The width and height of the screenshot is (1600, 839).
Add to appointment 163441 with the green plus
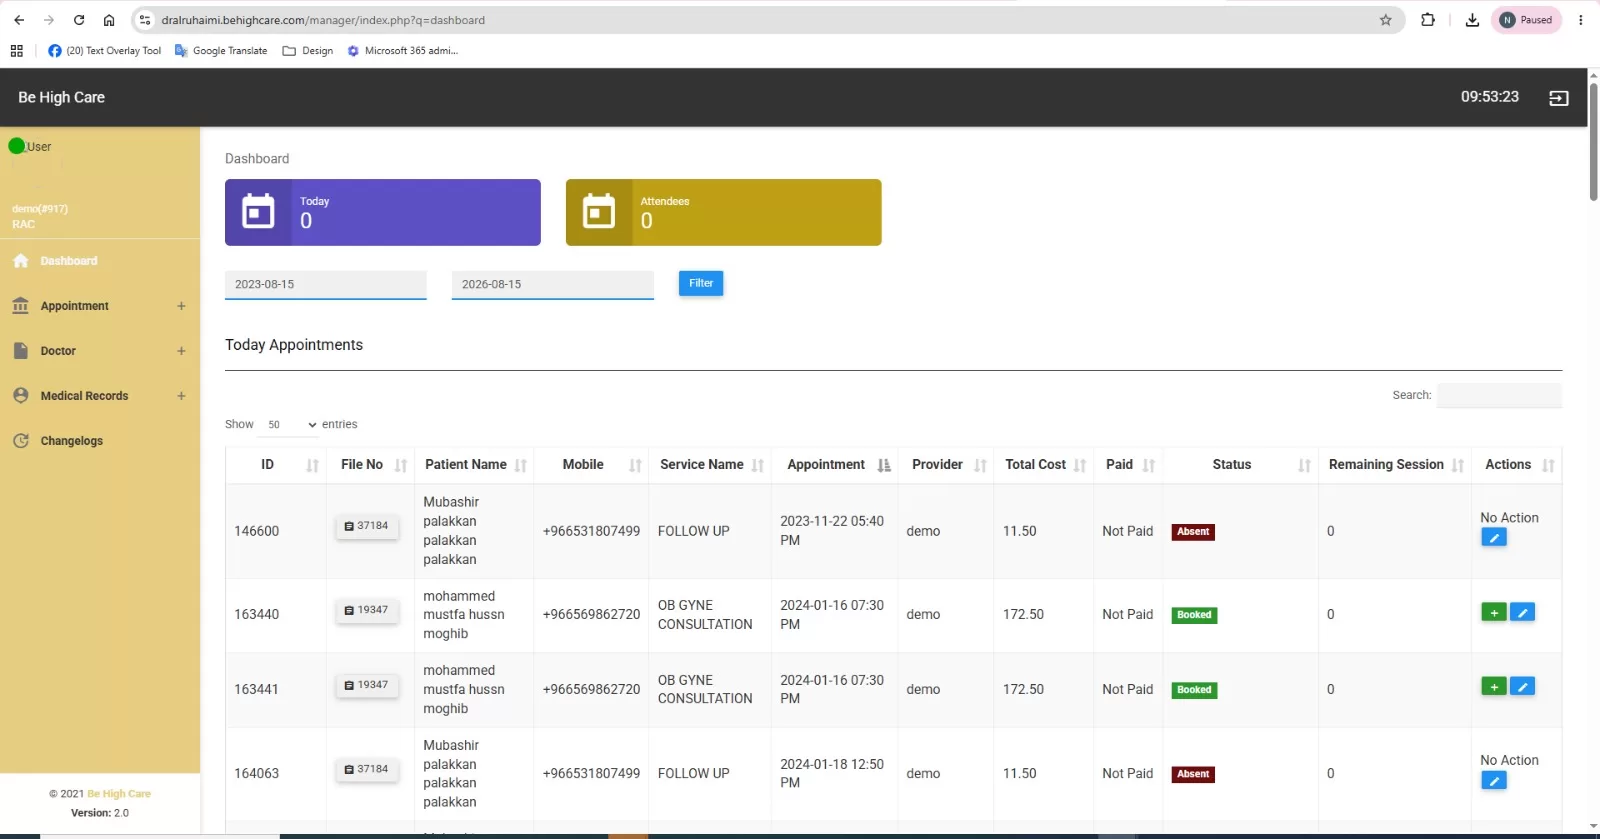pyautogui.click(x=1494, y=687)
